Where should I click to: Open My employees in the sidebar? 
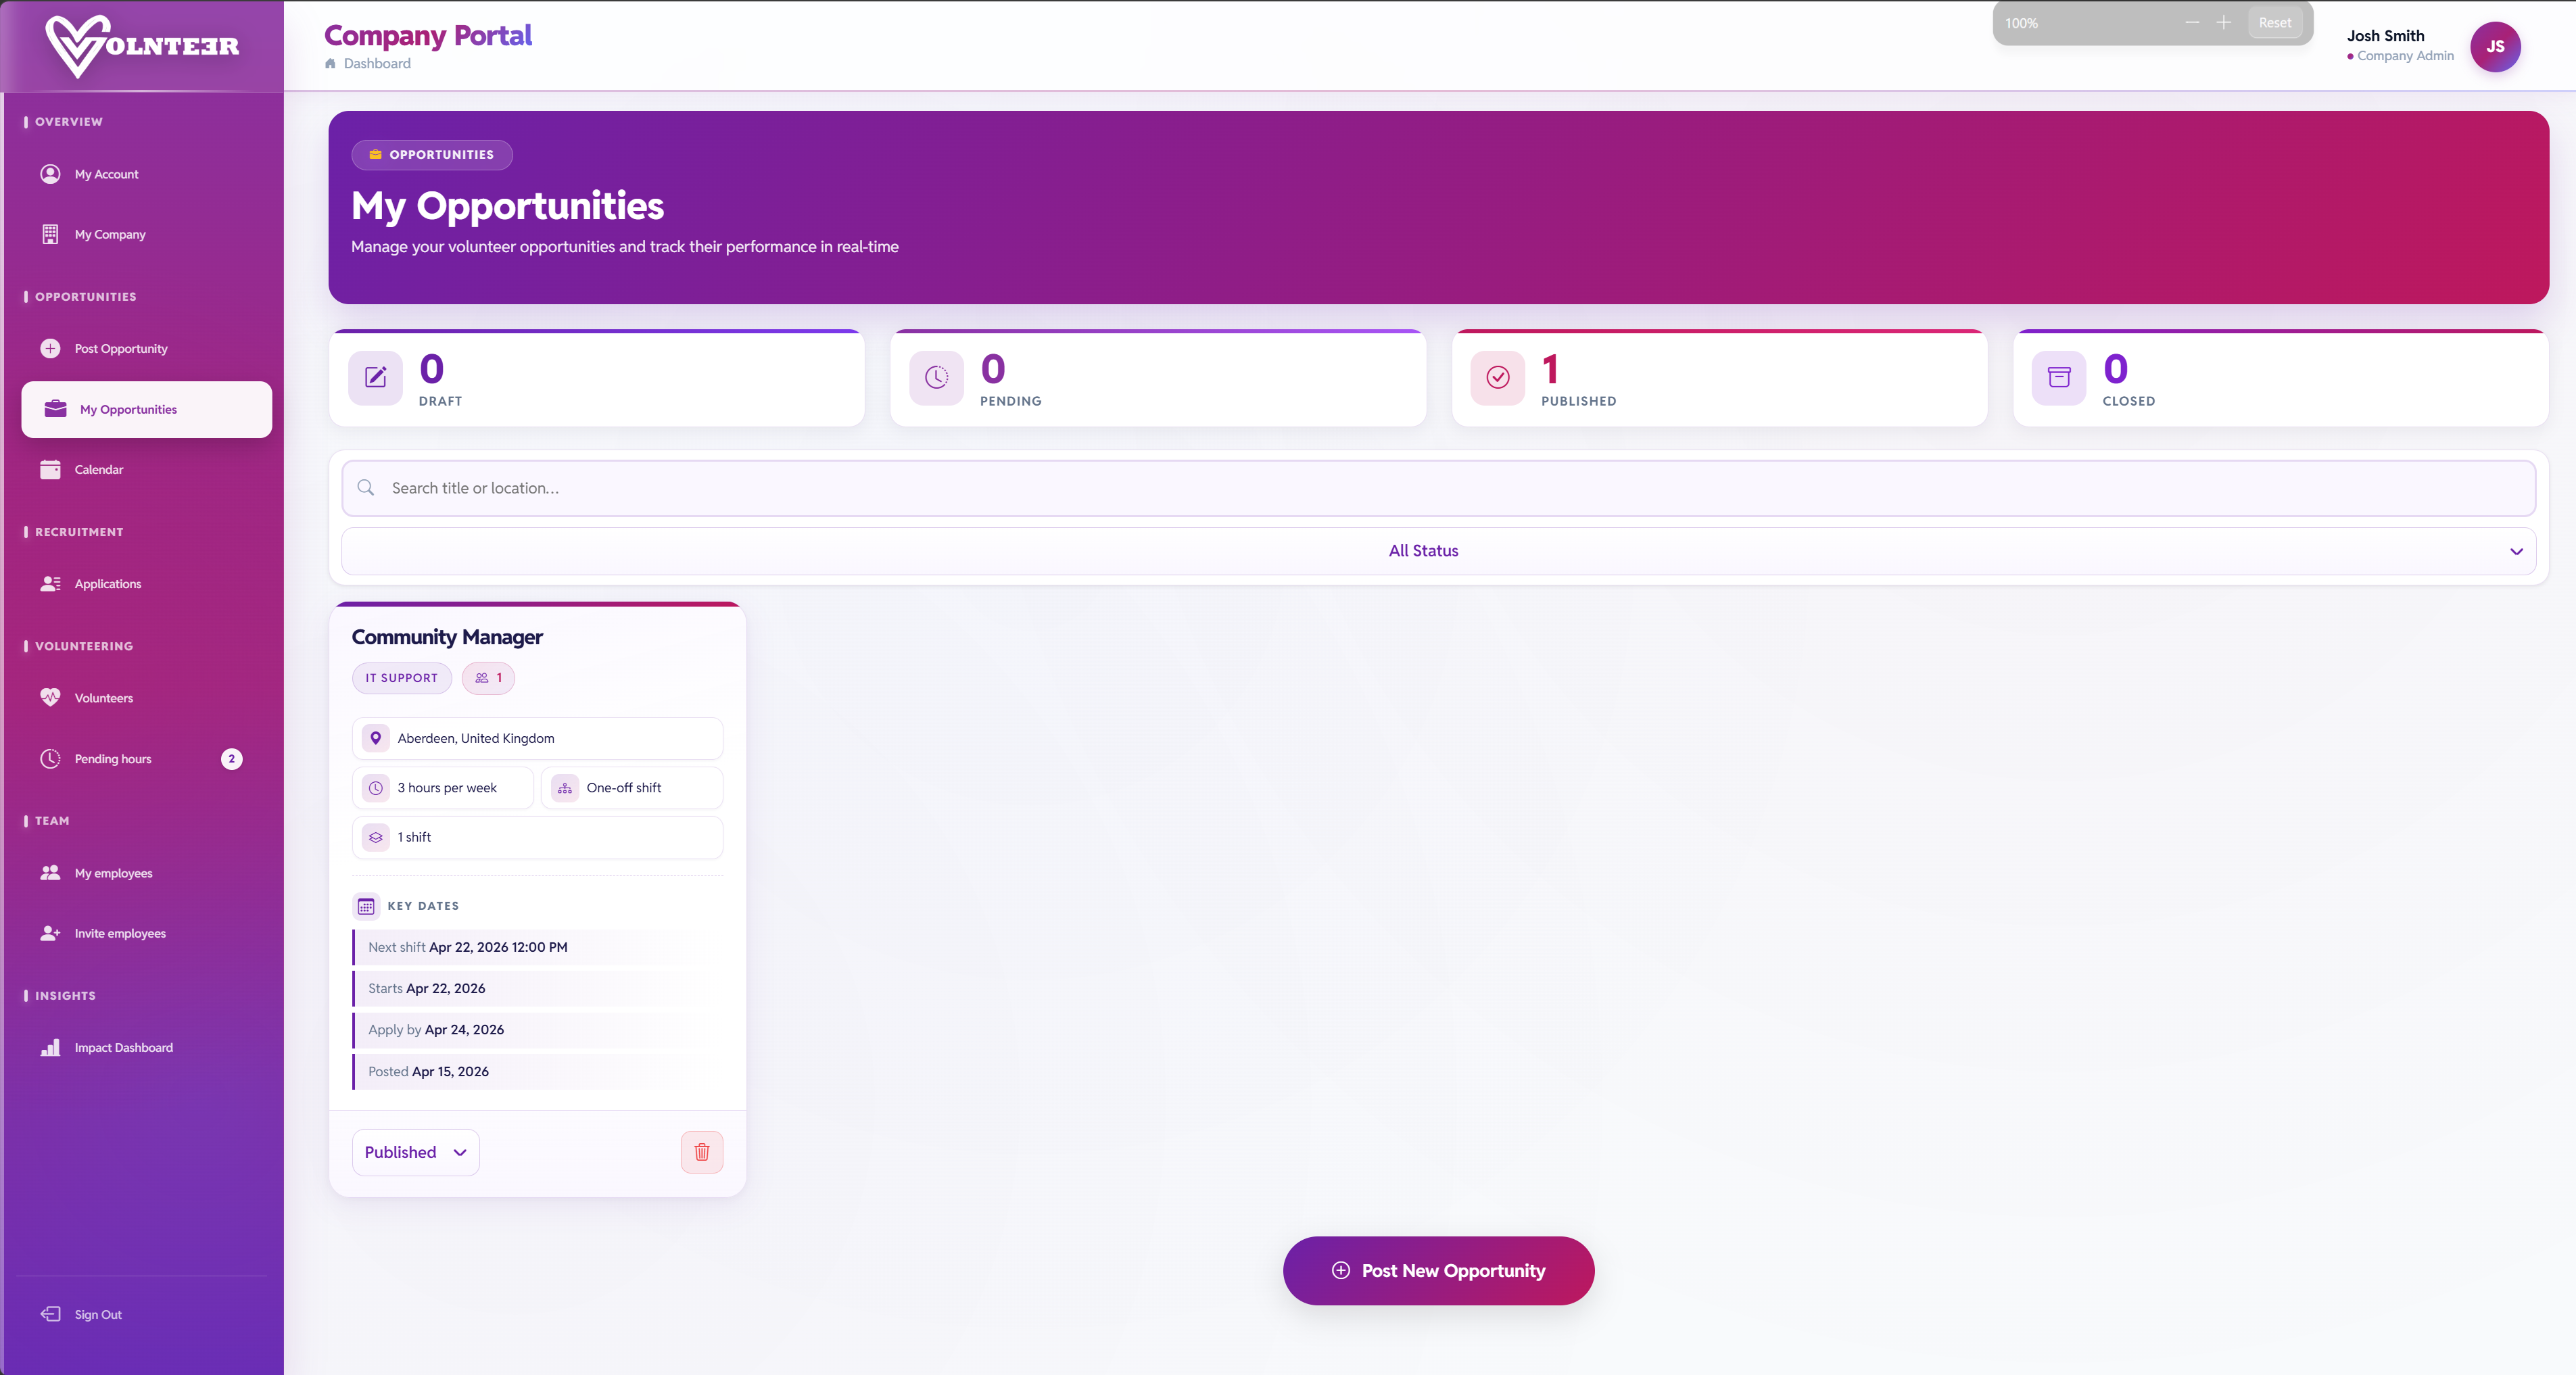coord(146,873)
